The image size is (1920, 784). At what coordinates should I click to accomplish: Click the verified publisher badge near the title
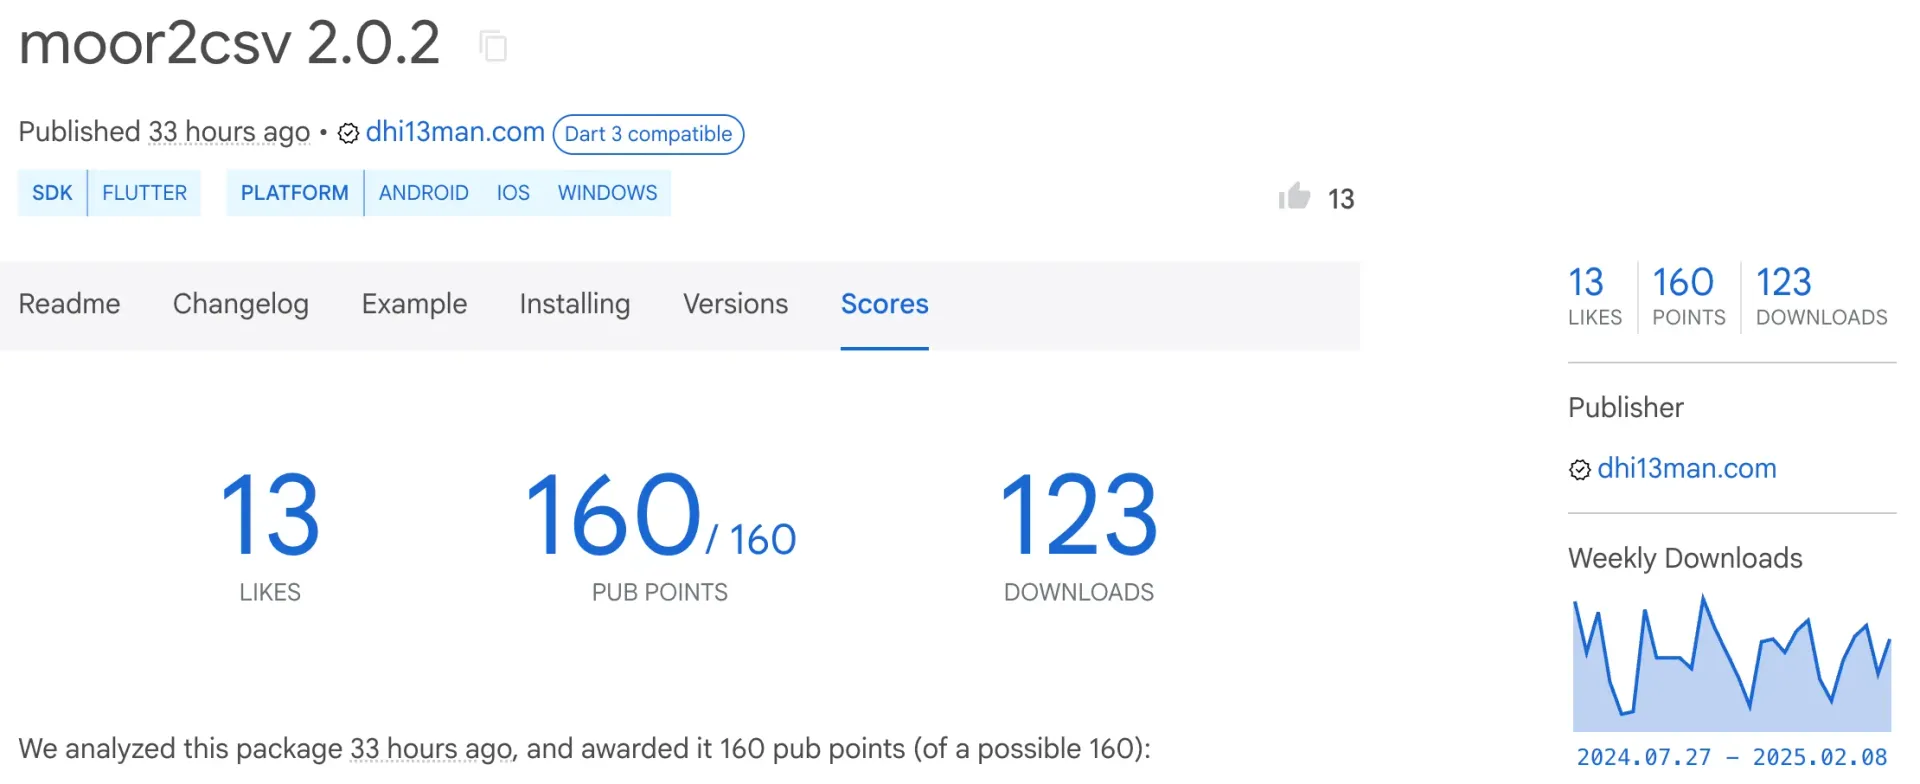point(348,134)
